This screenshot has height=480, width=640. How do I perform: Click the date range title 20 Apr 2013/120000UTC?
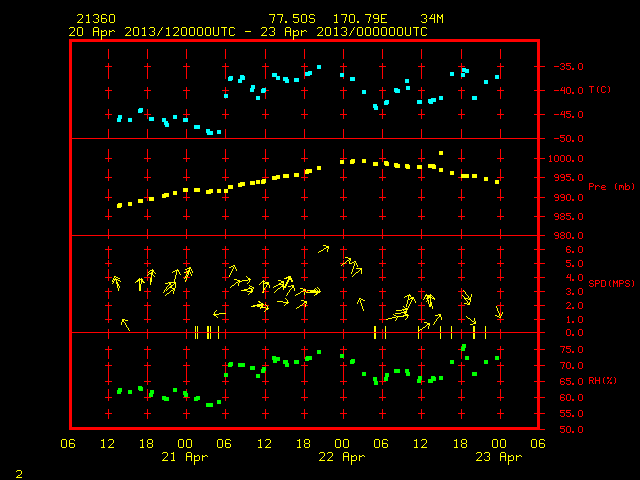tap(152, 32)
